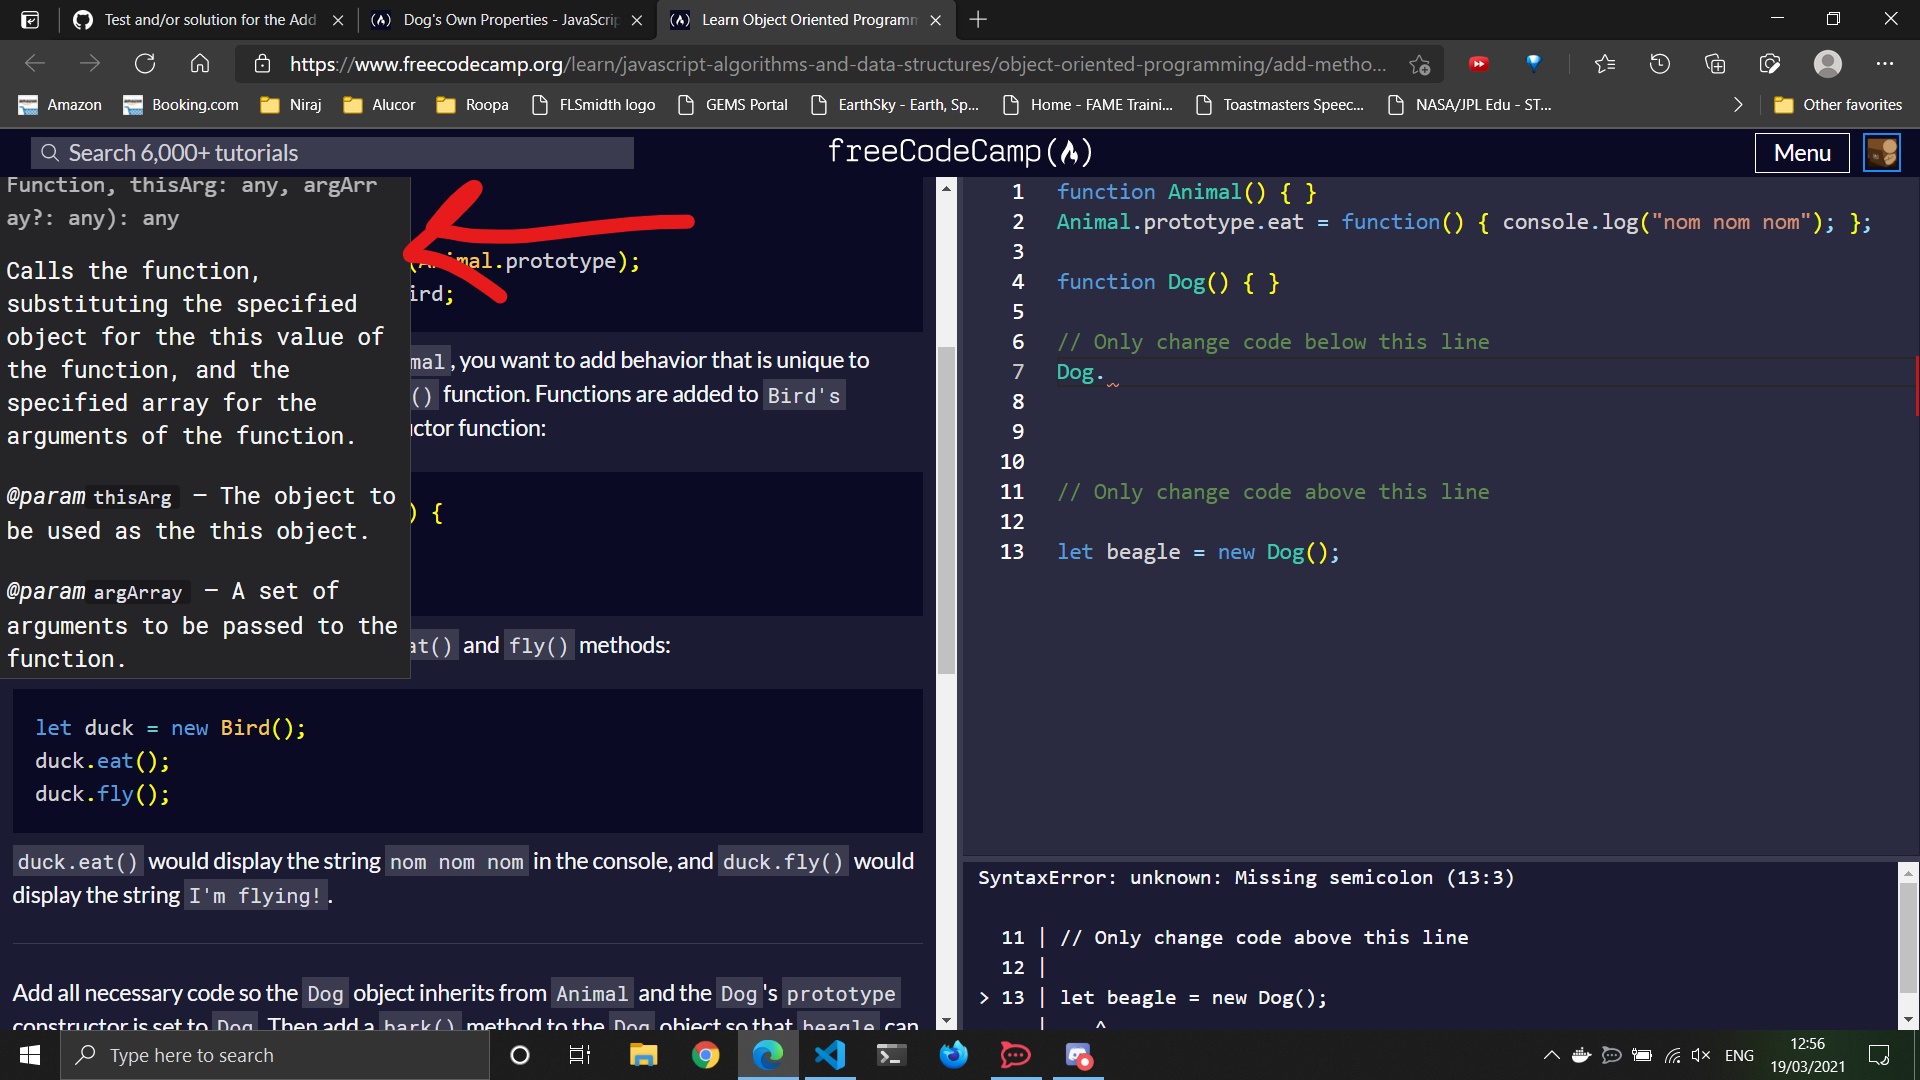Click the freeCodeCamp Menu button

pos(1801,153)
